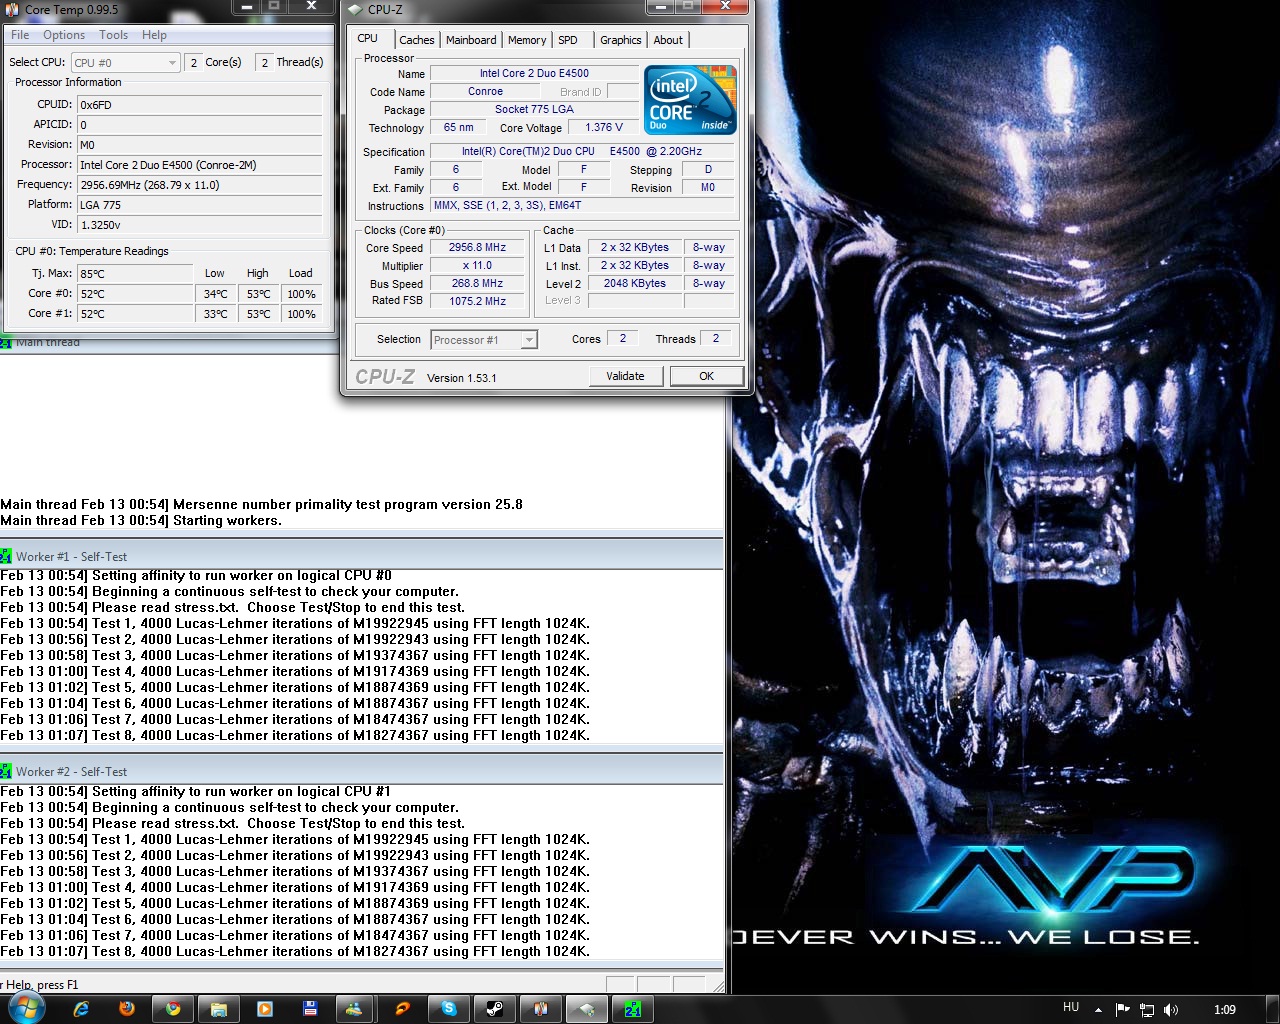The width and height of the screenshot is (1280, 1024).
Task: Click the orange swirl taskbar icon
Action: pos(402,1009)
